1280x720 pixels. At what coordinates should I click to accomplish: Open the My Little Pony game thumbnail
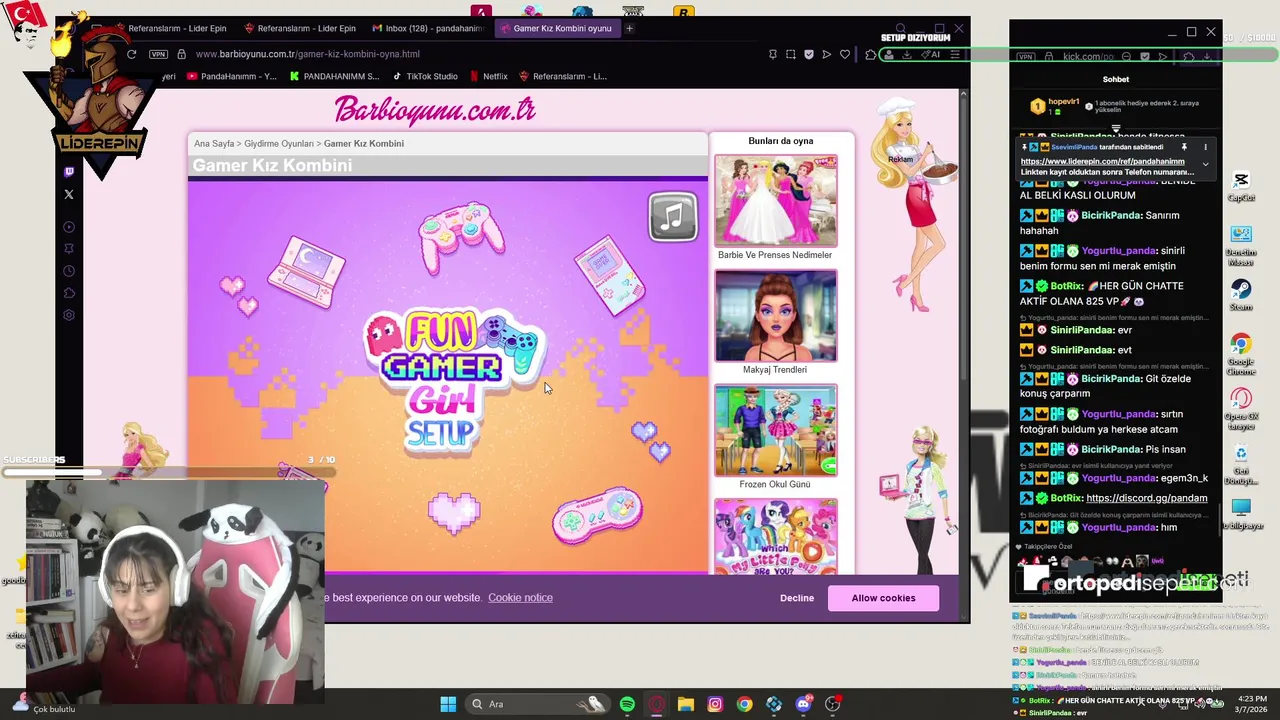pos(776,537)
